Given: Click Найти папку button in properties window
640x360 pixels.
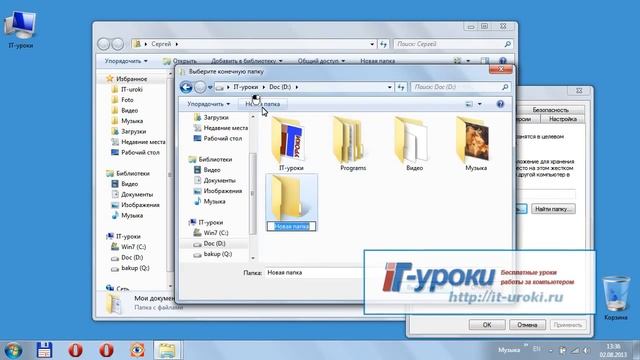Looking at the screenshot, I should pyautogui.click(x=553, y=209).
